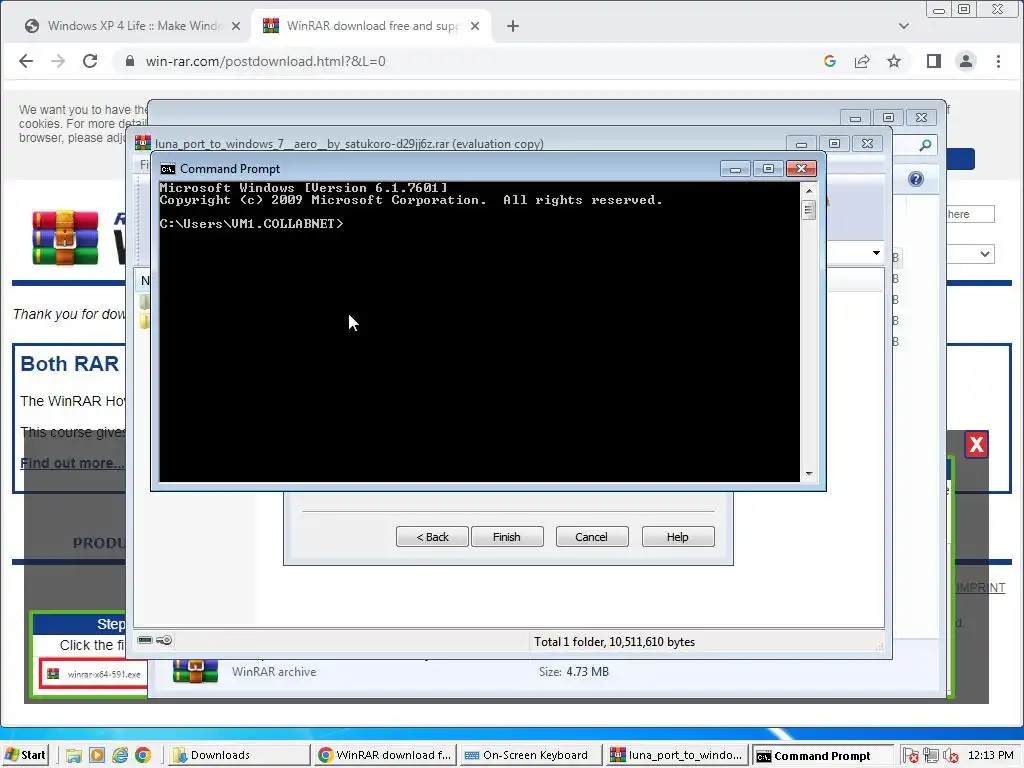Click the disk icon in the WinRAR status bar
Viewport: 1024px width, 768px height.
tap(145, 640)
